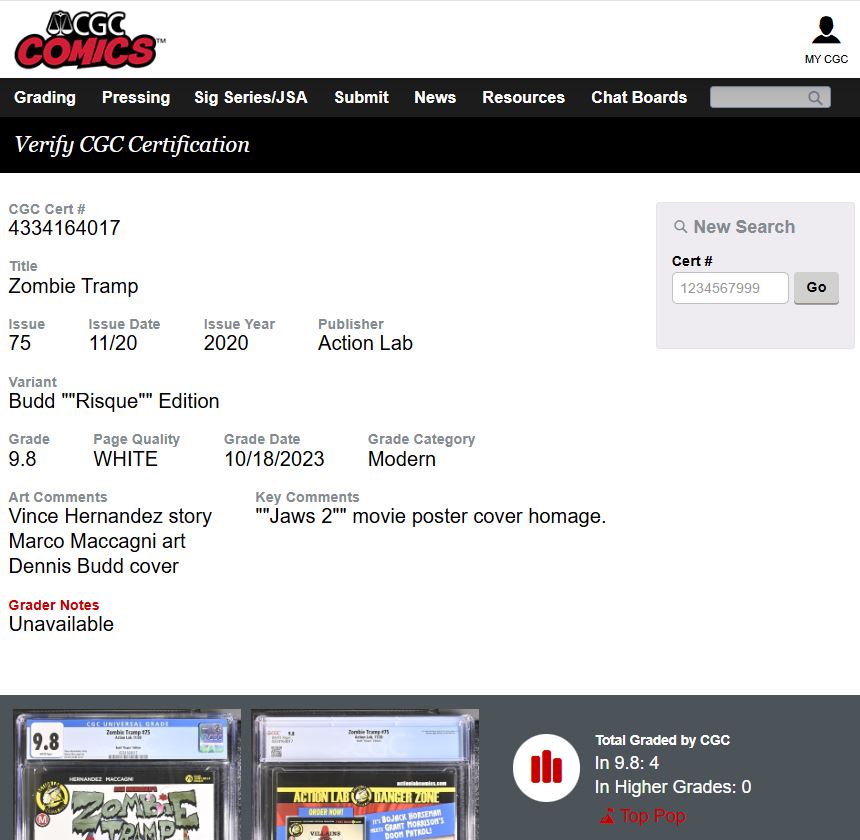Click the issue year 2020

pyautogui.click(x=226, y=343)
